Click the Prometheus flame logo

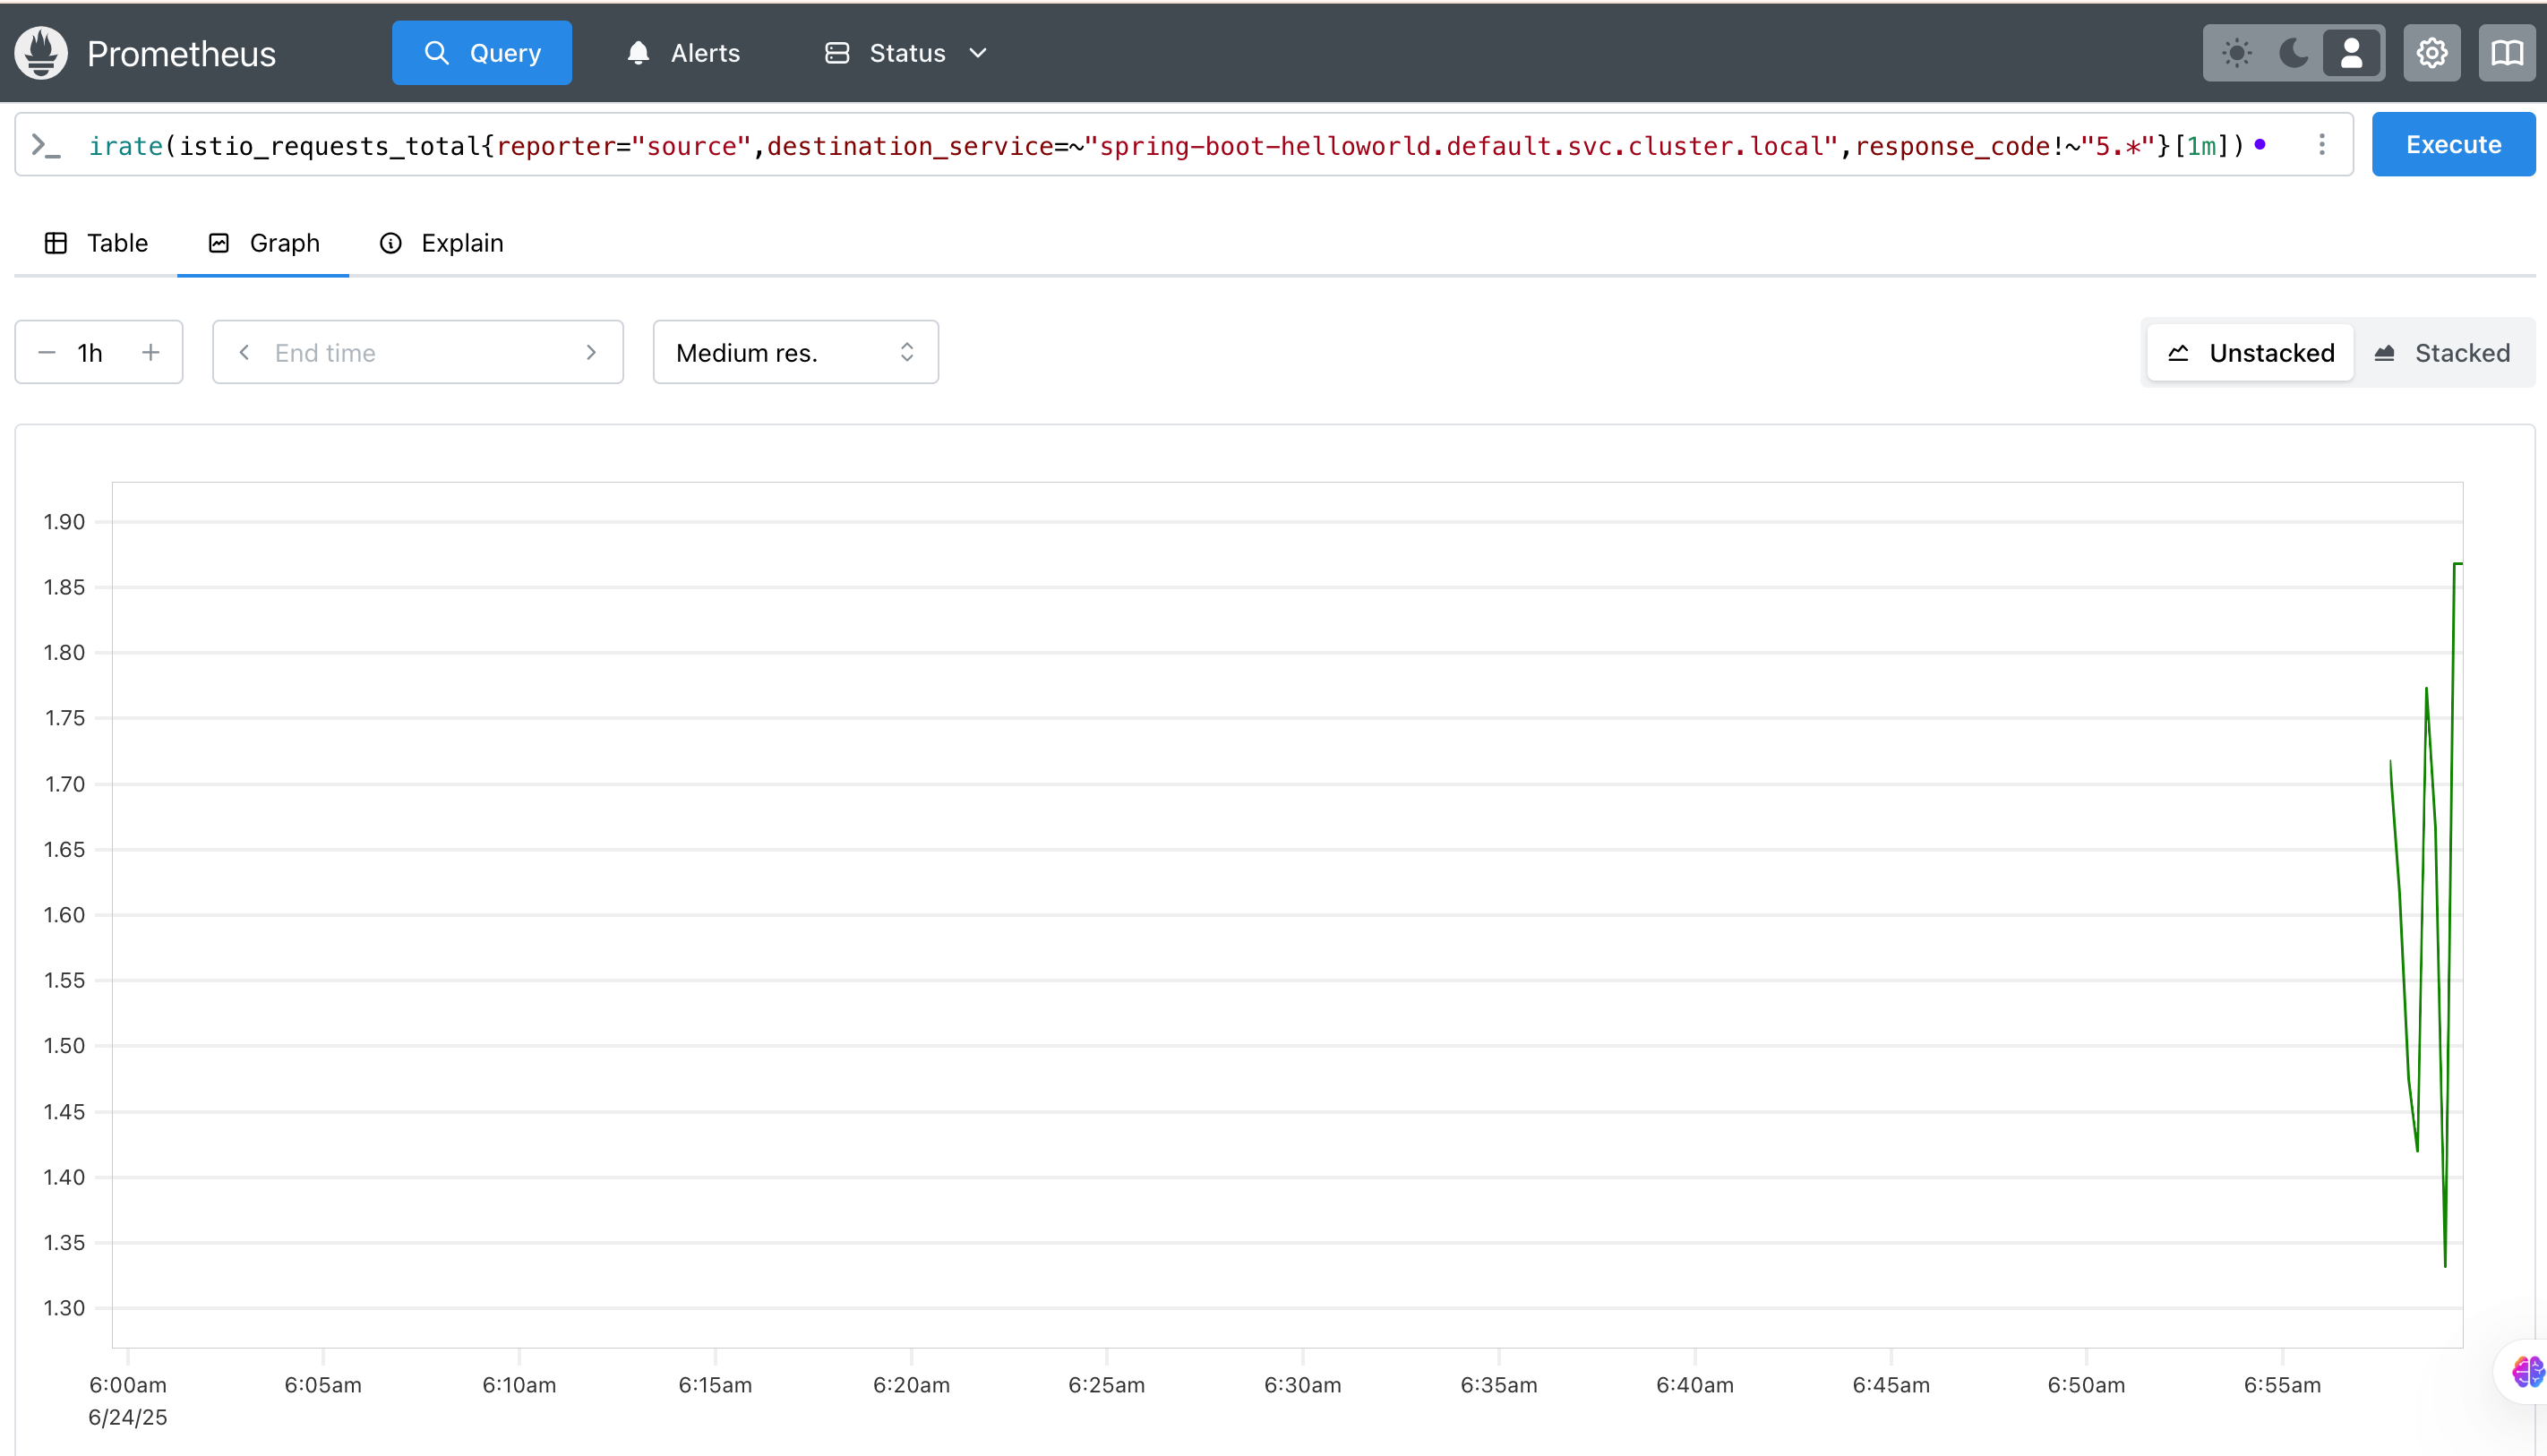(x=41, y=53)
